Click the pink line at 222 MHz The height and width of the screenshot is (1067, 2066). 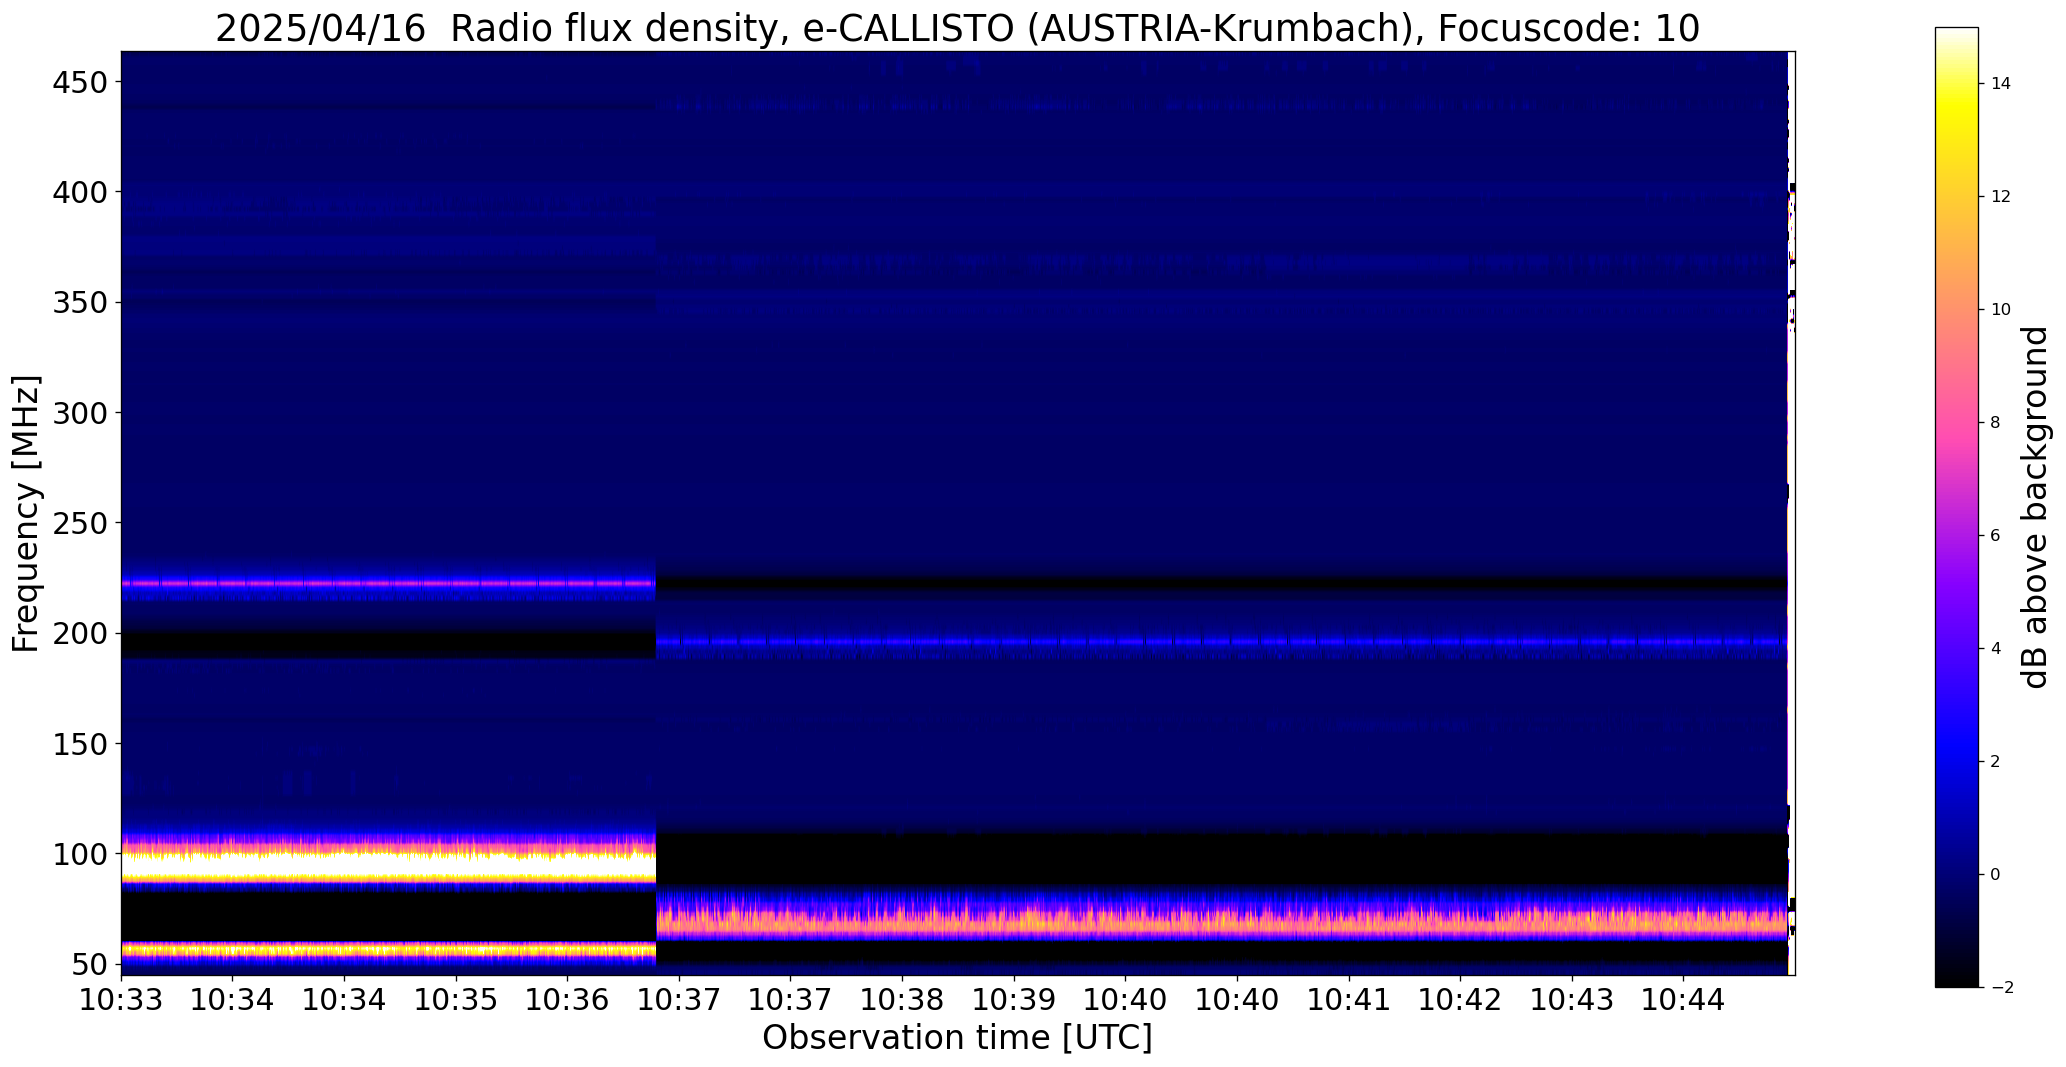(388, 583)
